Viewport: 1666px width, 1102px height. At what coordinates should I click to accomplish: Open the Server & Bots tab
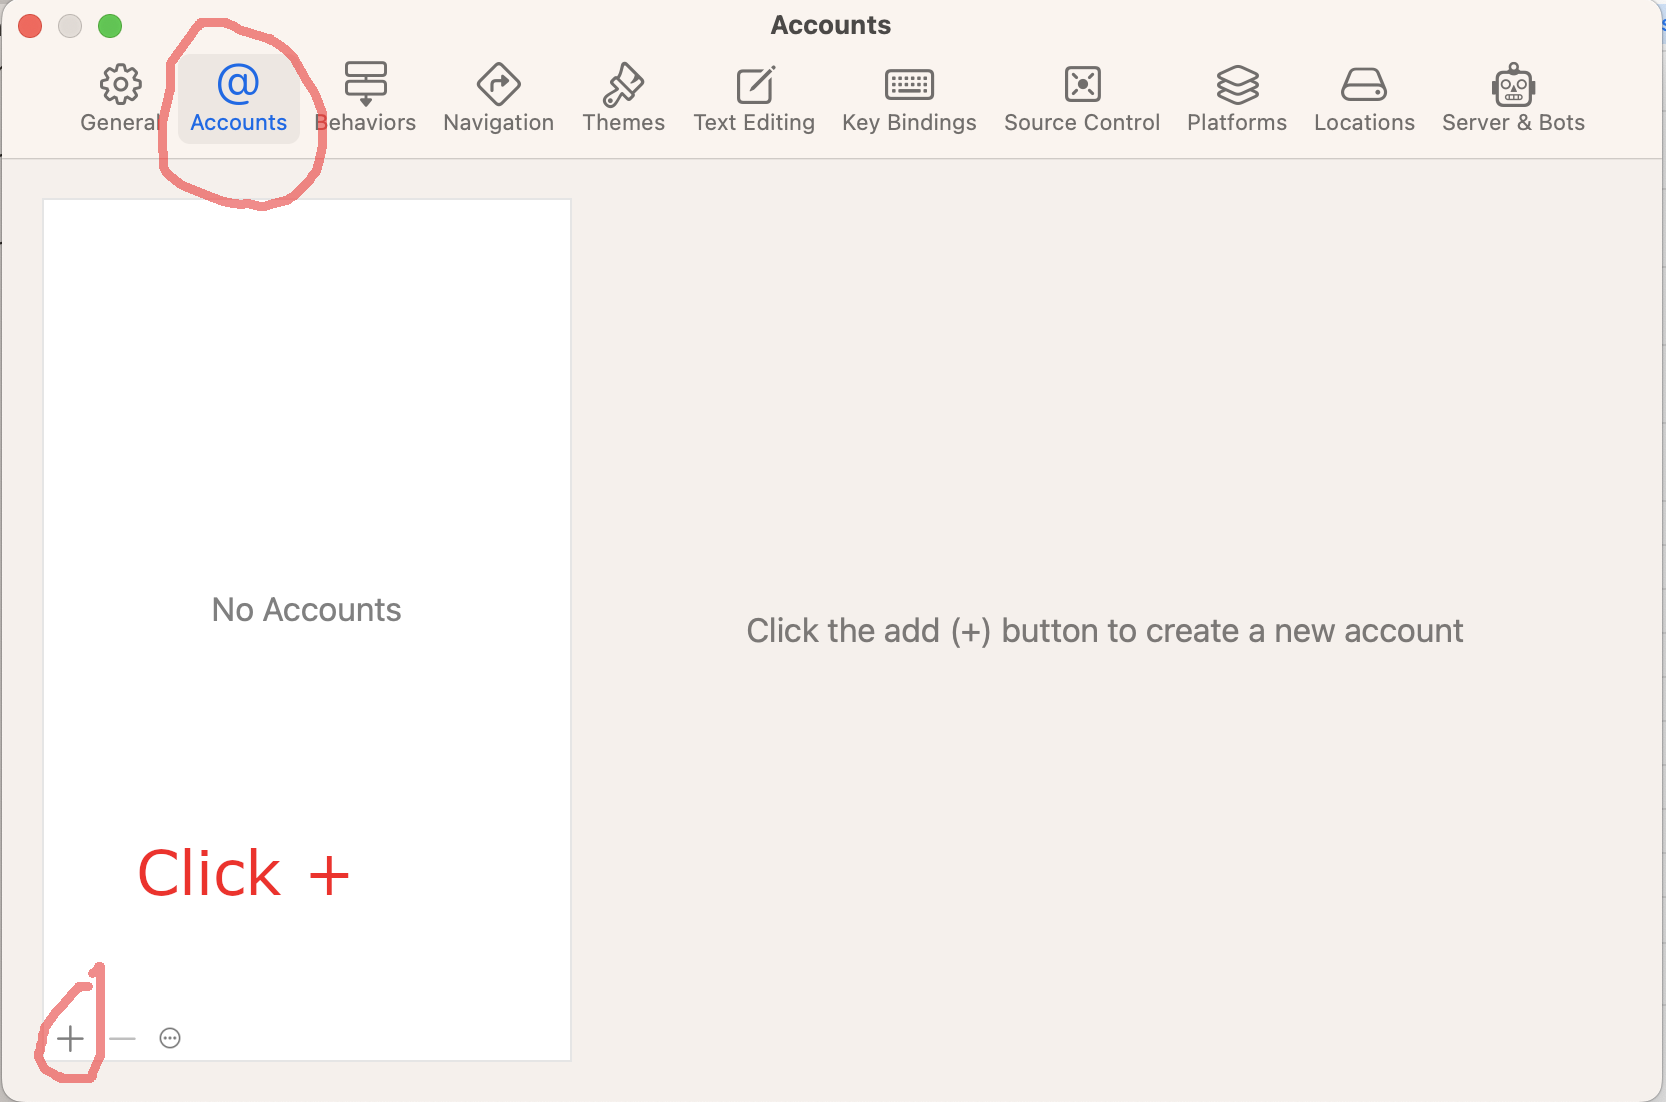click(x=1513, y=98)
